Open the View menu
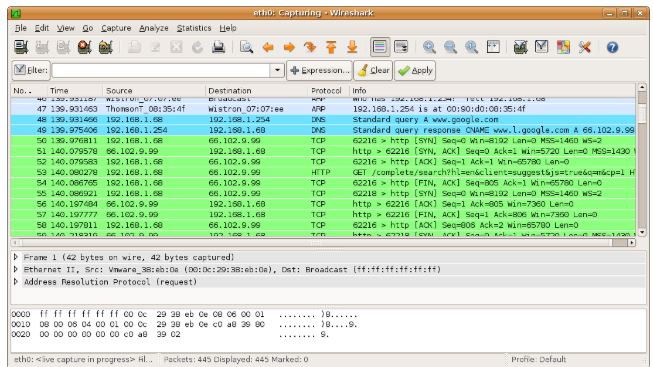 click(x=66, y=28)
